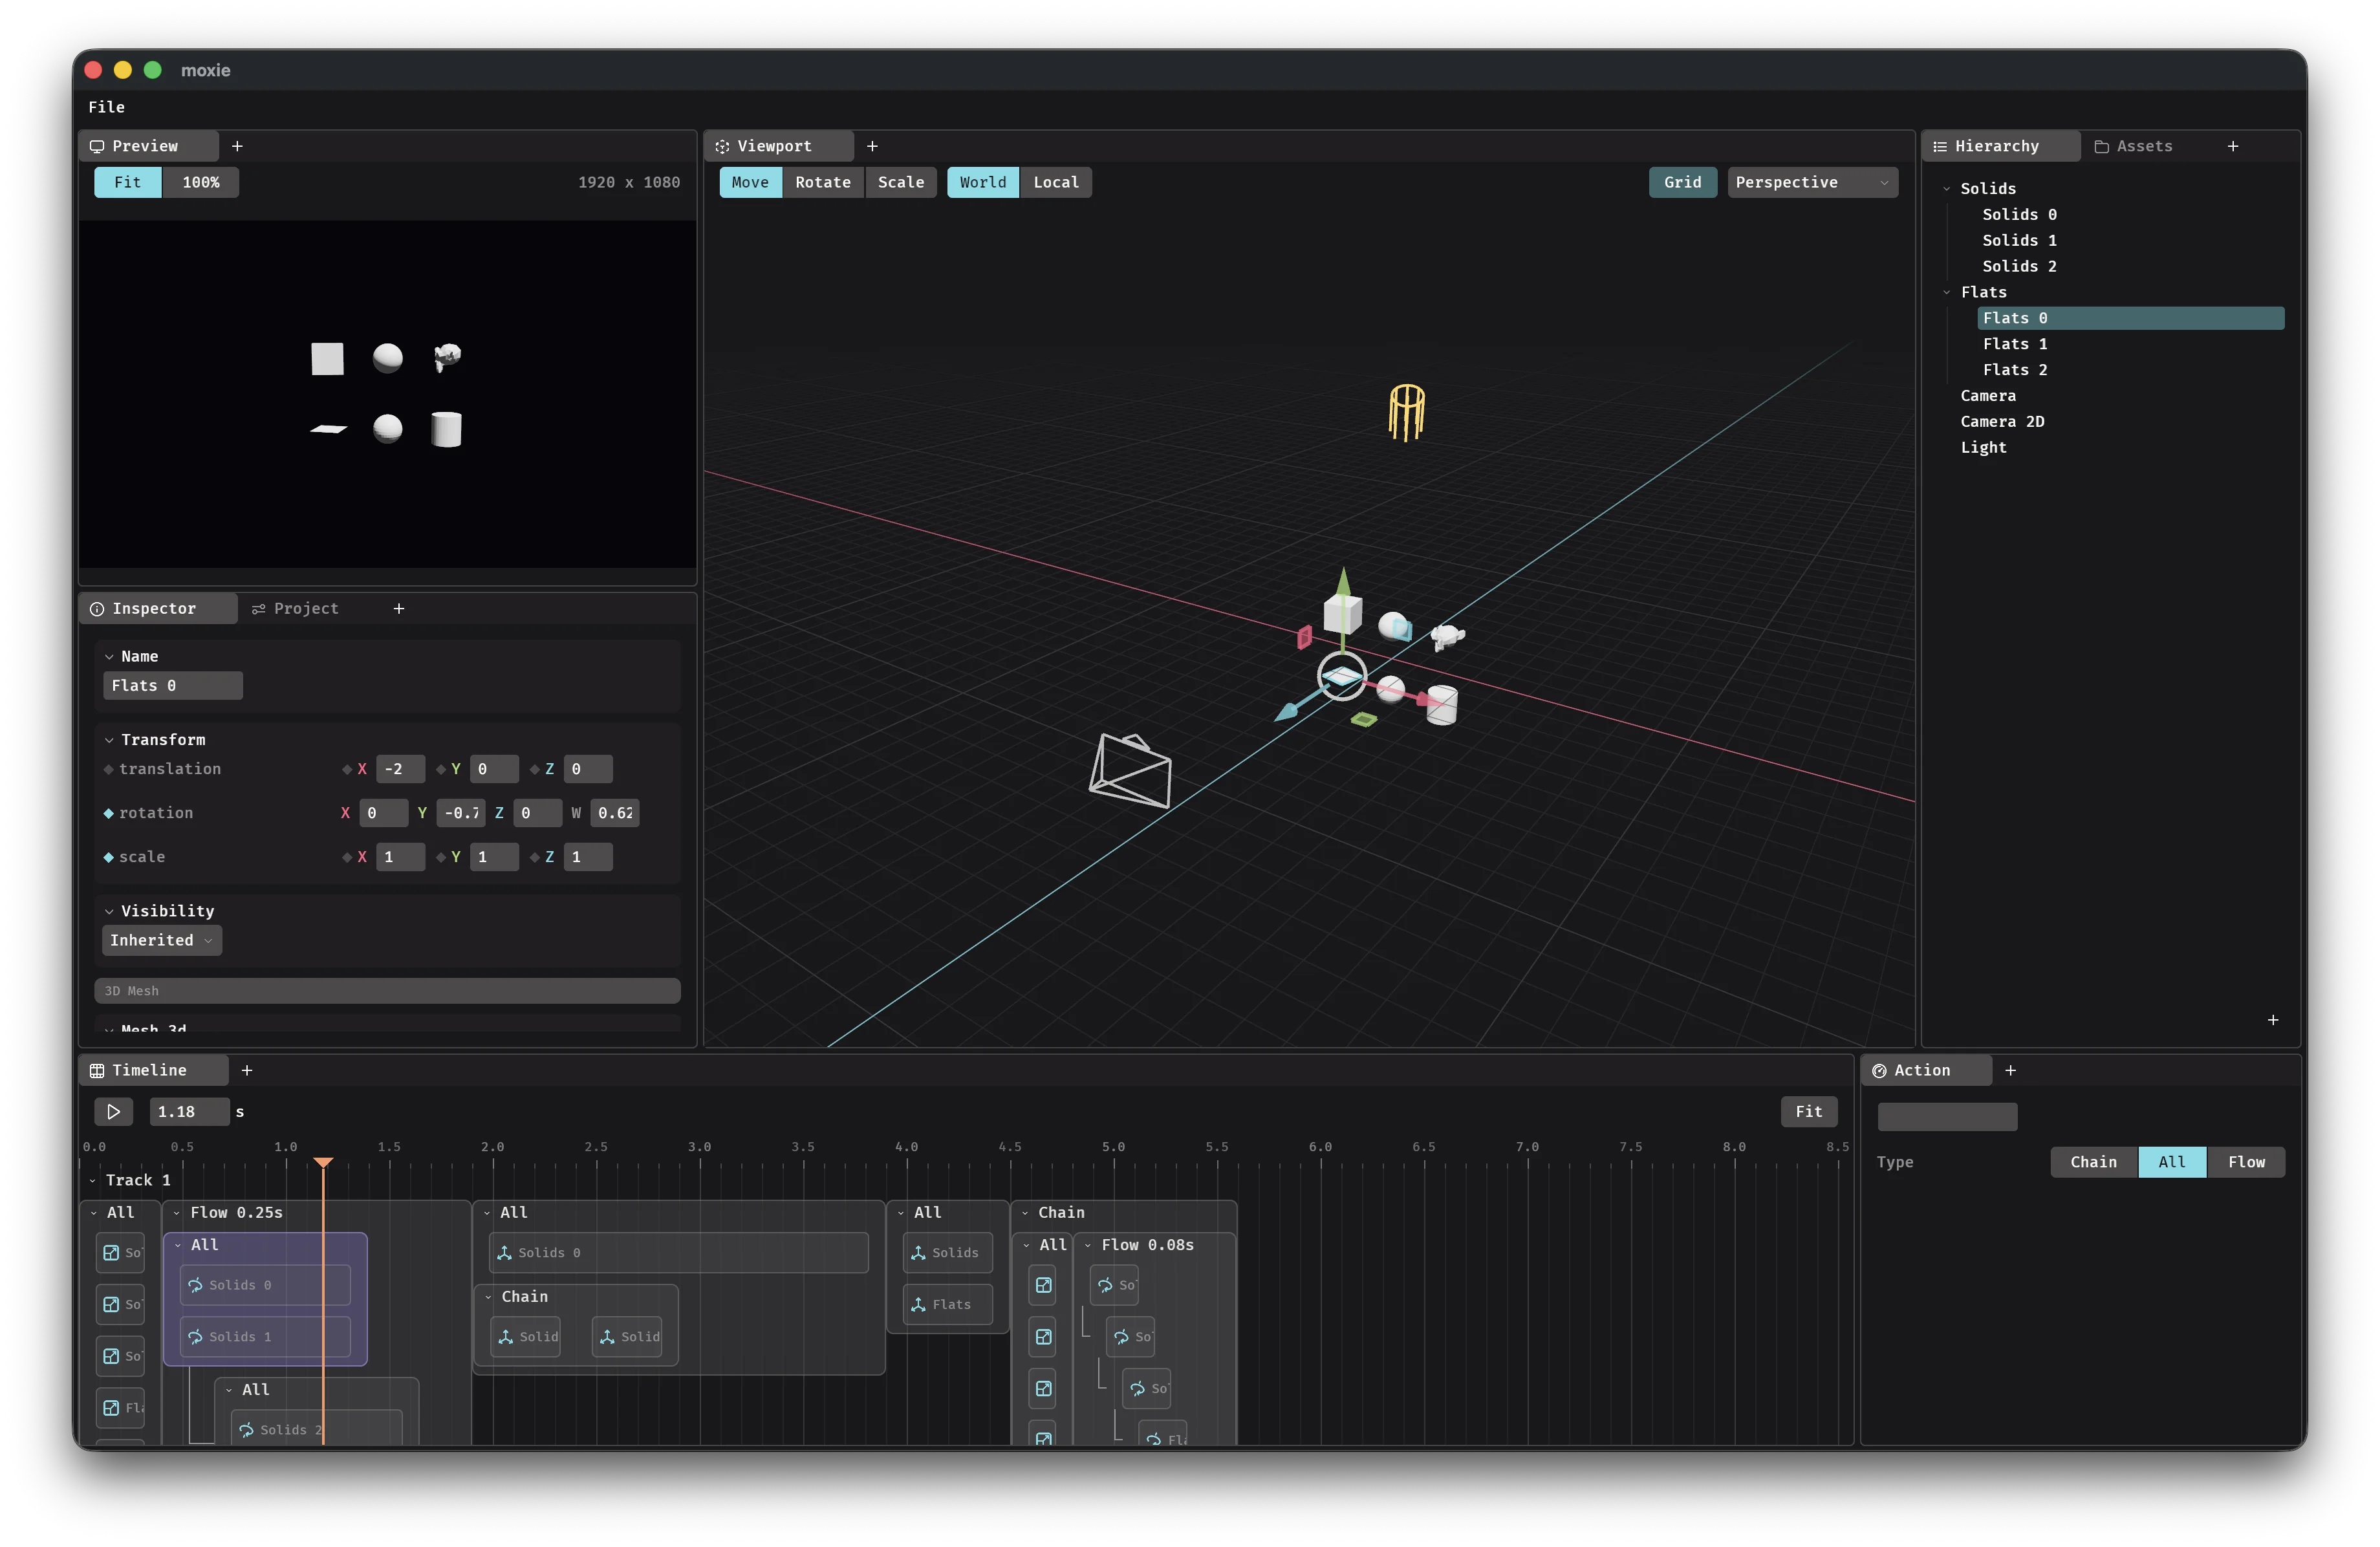Click the orange timeline playhead marker
Viewport: 2380px width, 1547px height.
pos(323,1163)
